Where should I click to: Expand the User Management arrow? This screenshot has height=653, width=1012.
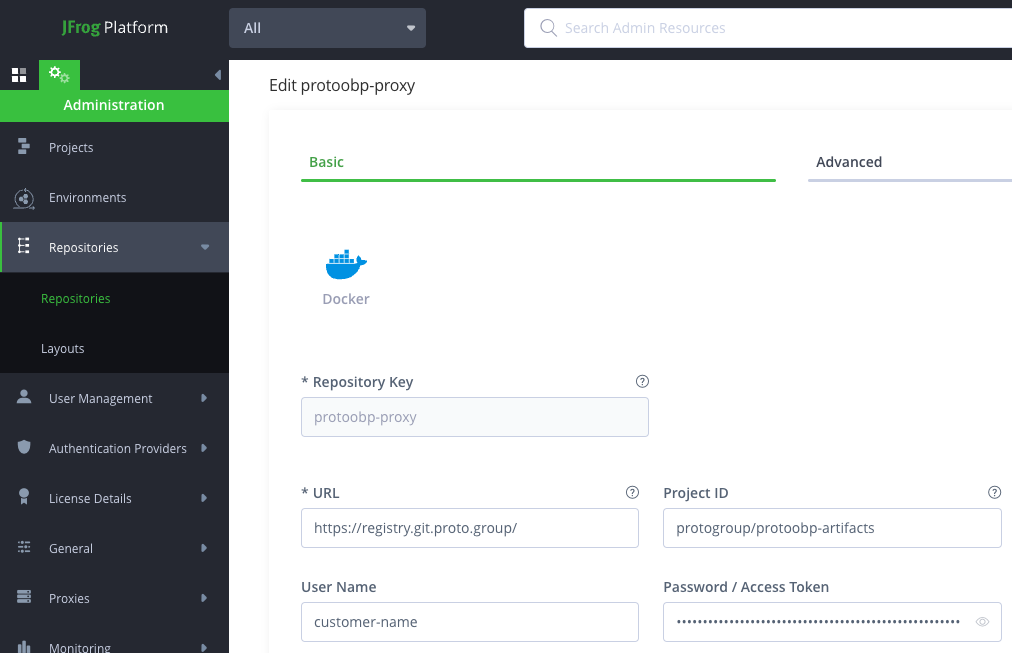point(204,398)
